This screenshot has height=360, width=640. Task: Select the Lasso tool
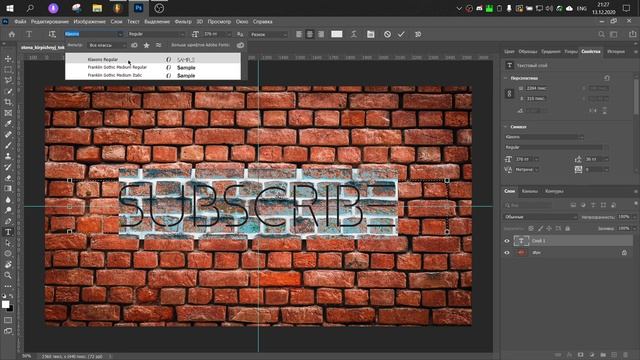(8, 80)
